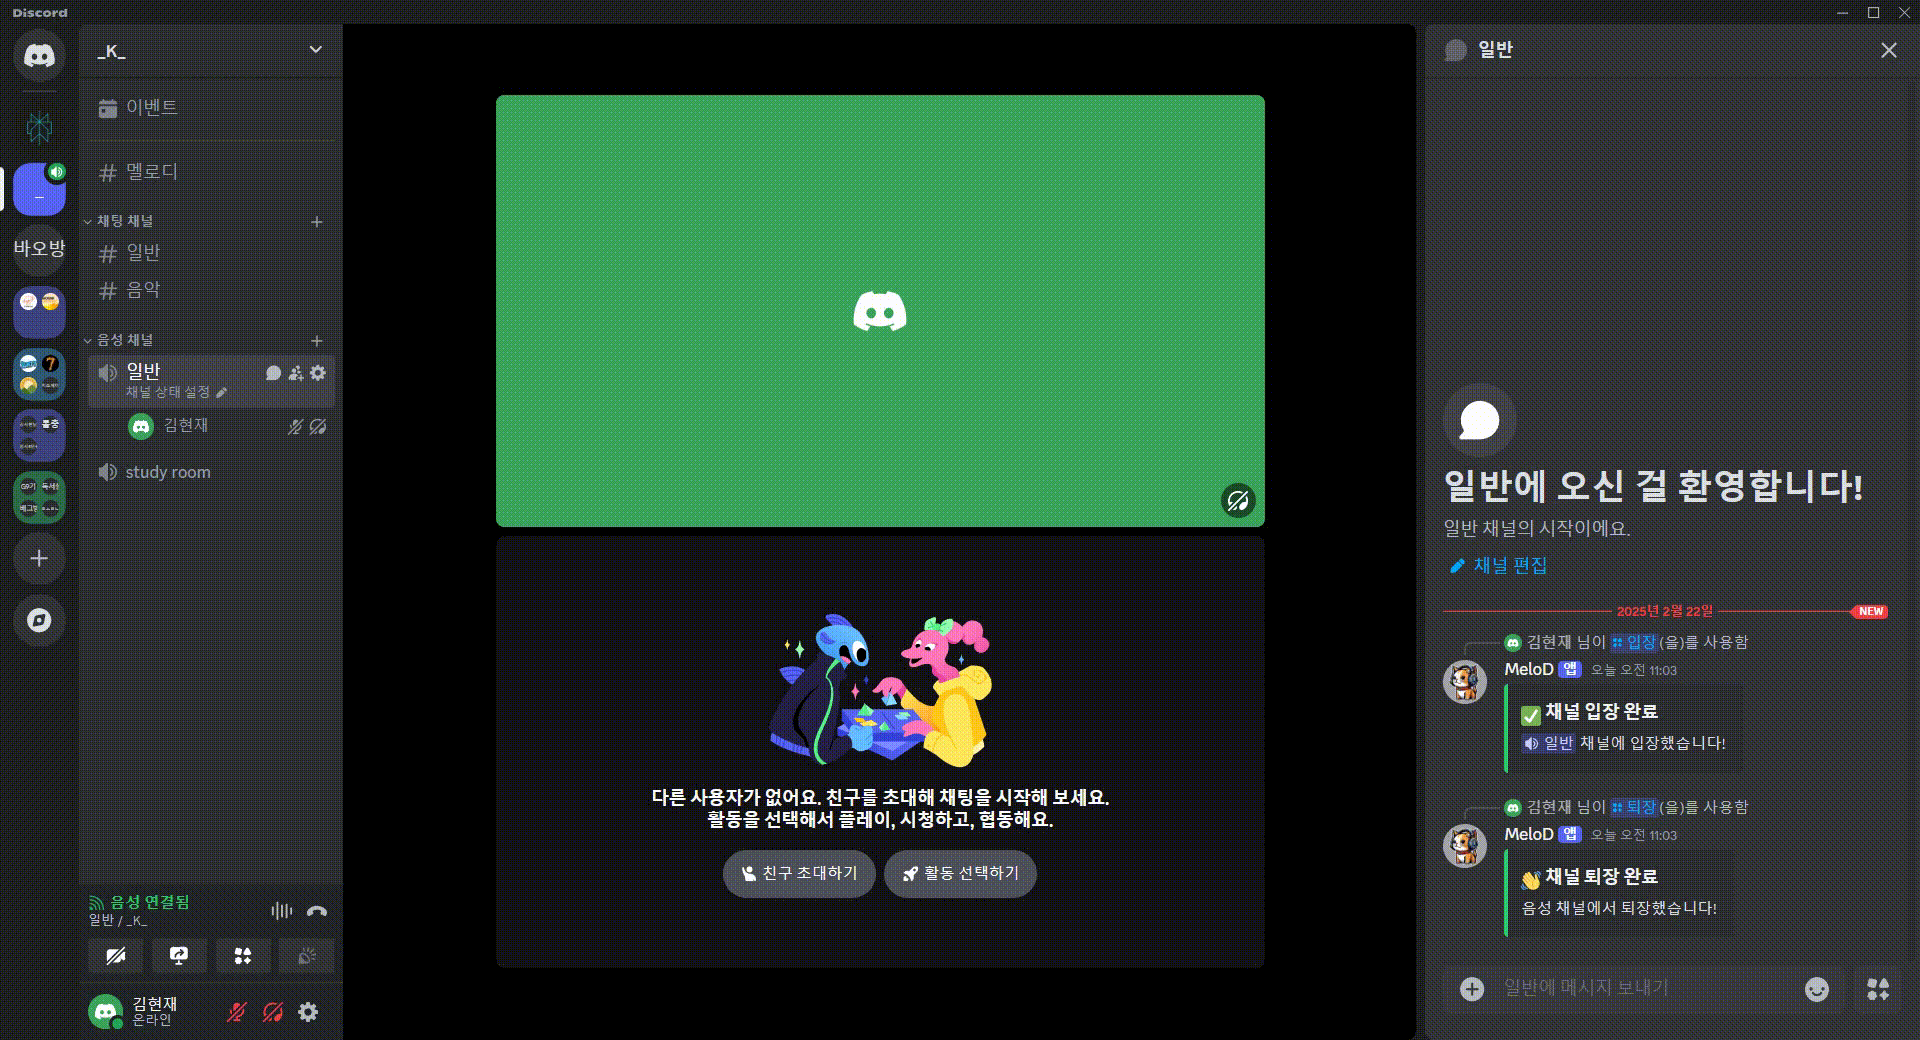Join the study room voice channel
The width and height of the screenshot is (1920, 1040).
pos(211,472)
